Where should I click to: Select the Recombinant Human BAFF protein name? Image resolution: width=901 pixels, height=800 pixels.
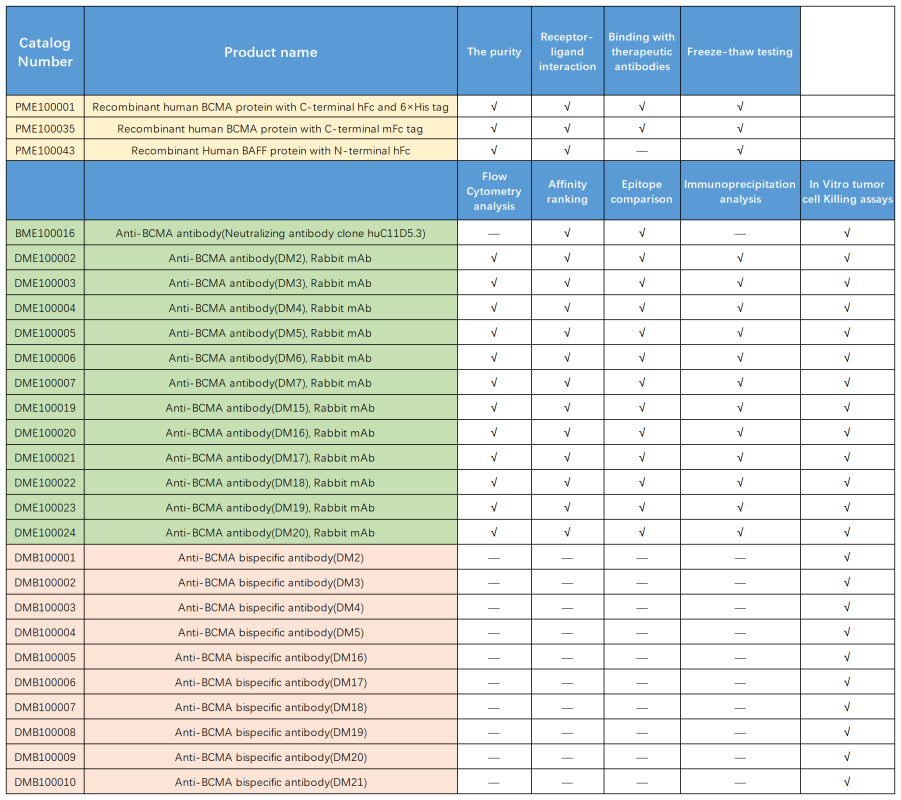point(271,151)
